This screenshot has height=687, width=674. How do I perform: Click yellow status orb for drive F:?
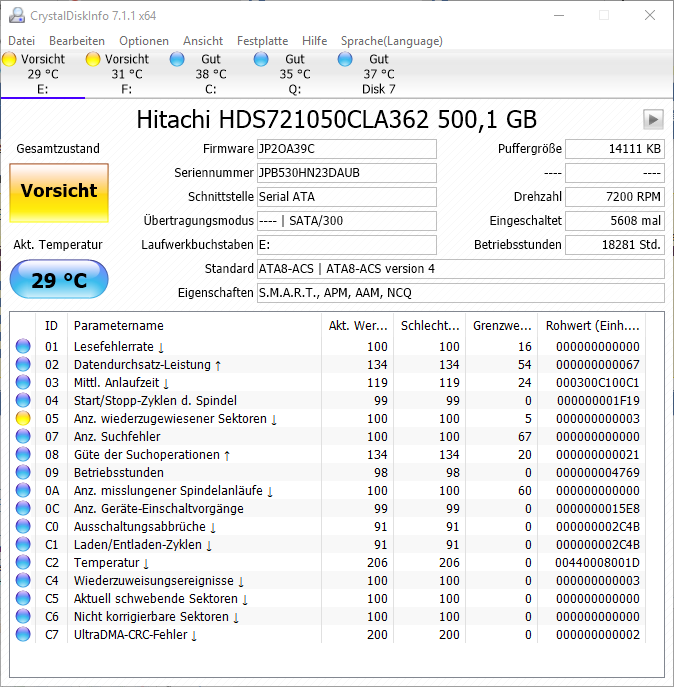pos(93,59)
